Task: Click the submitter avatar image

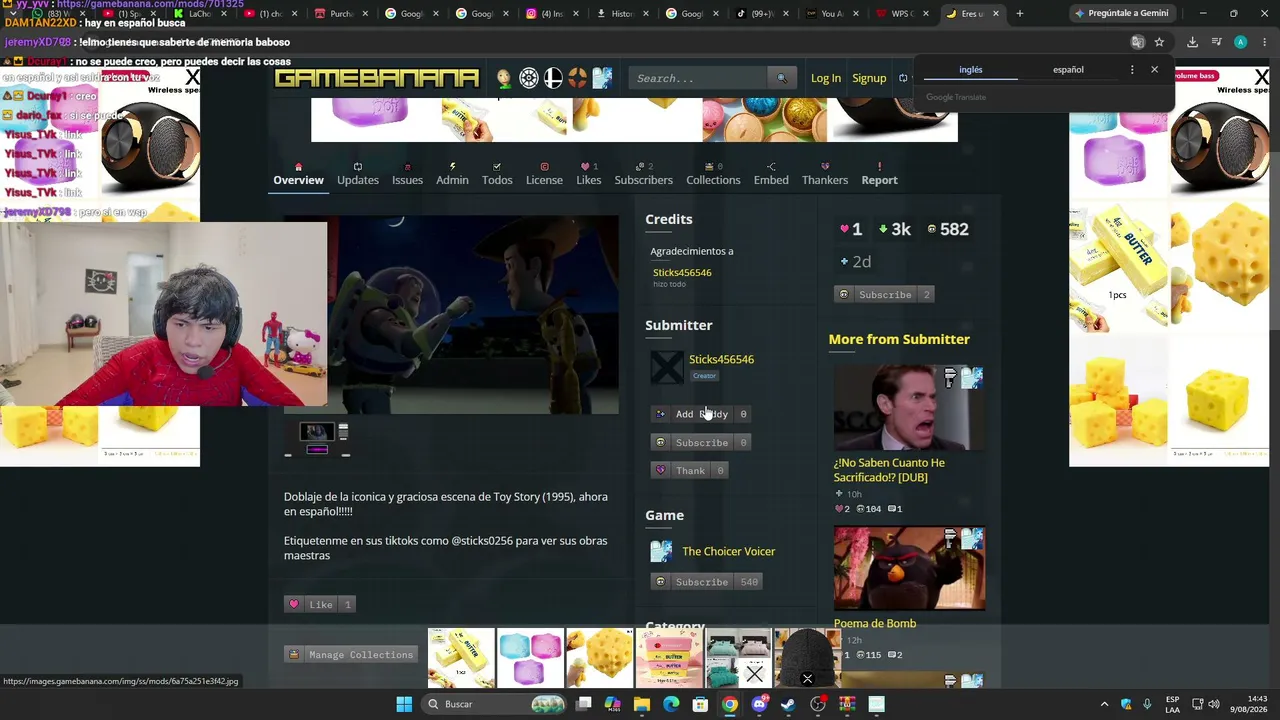Action: tap(666, 368)
